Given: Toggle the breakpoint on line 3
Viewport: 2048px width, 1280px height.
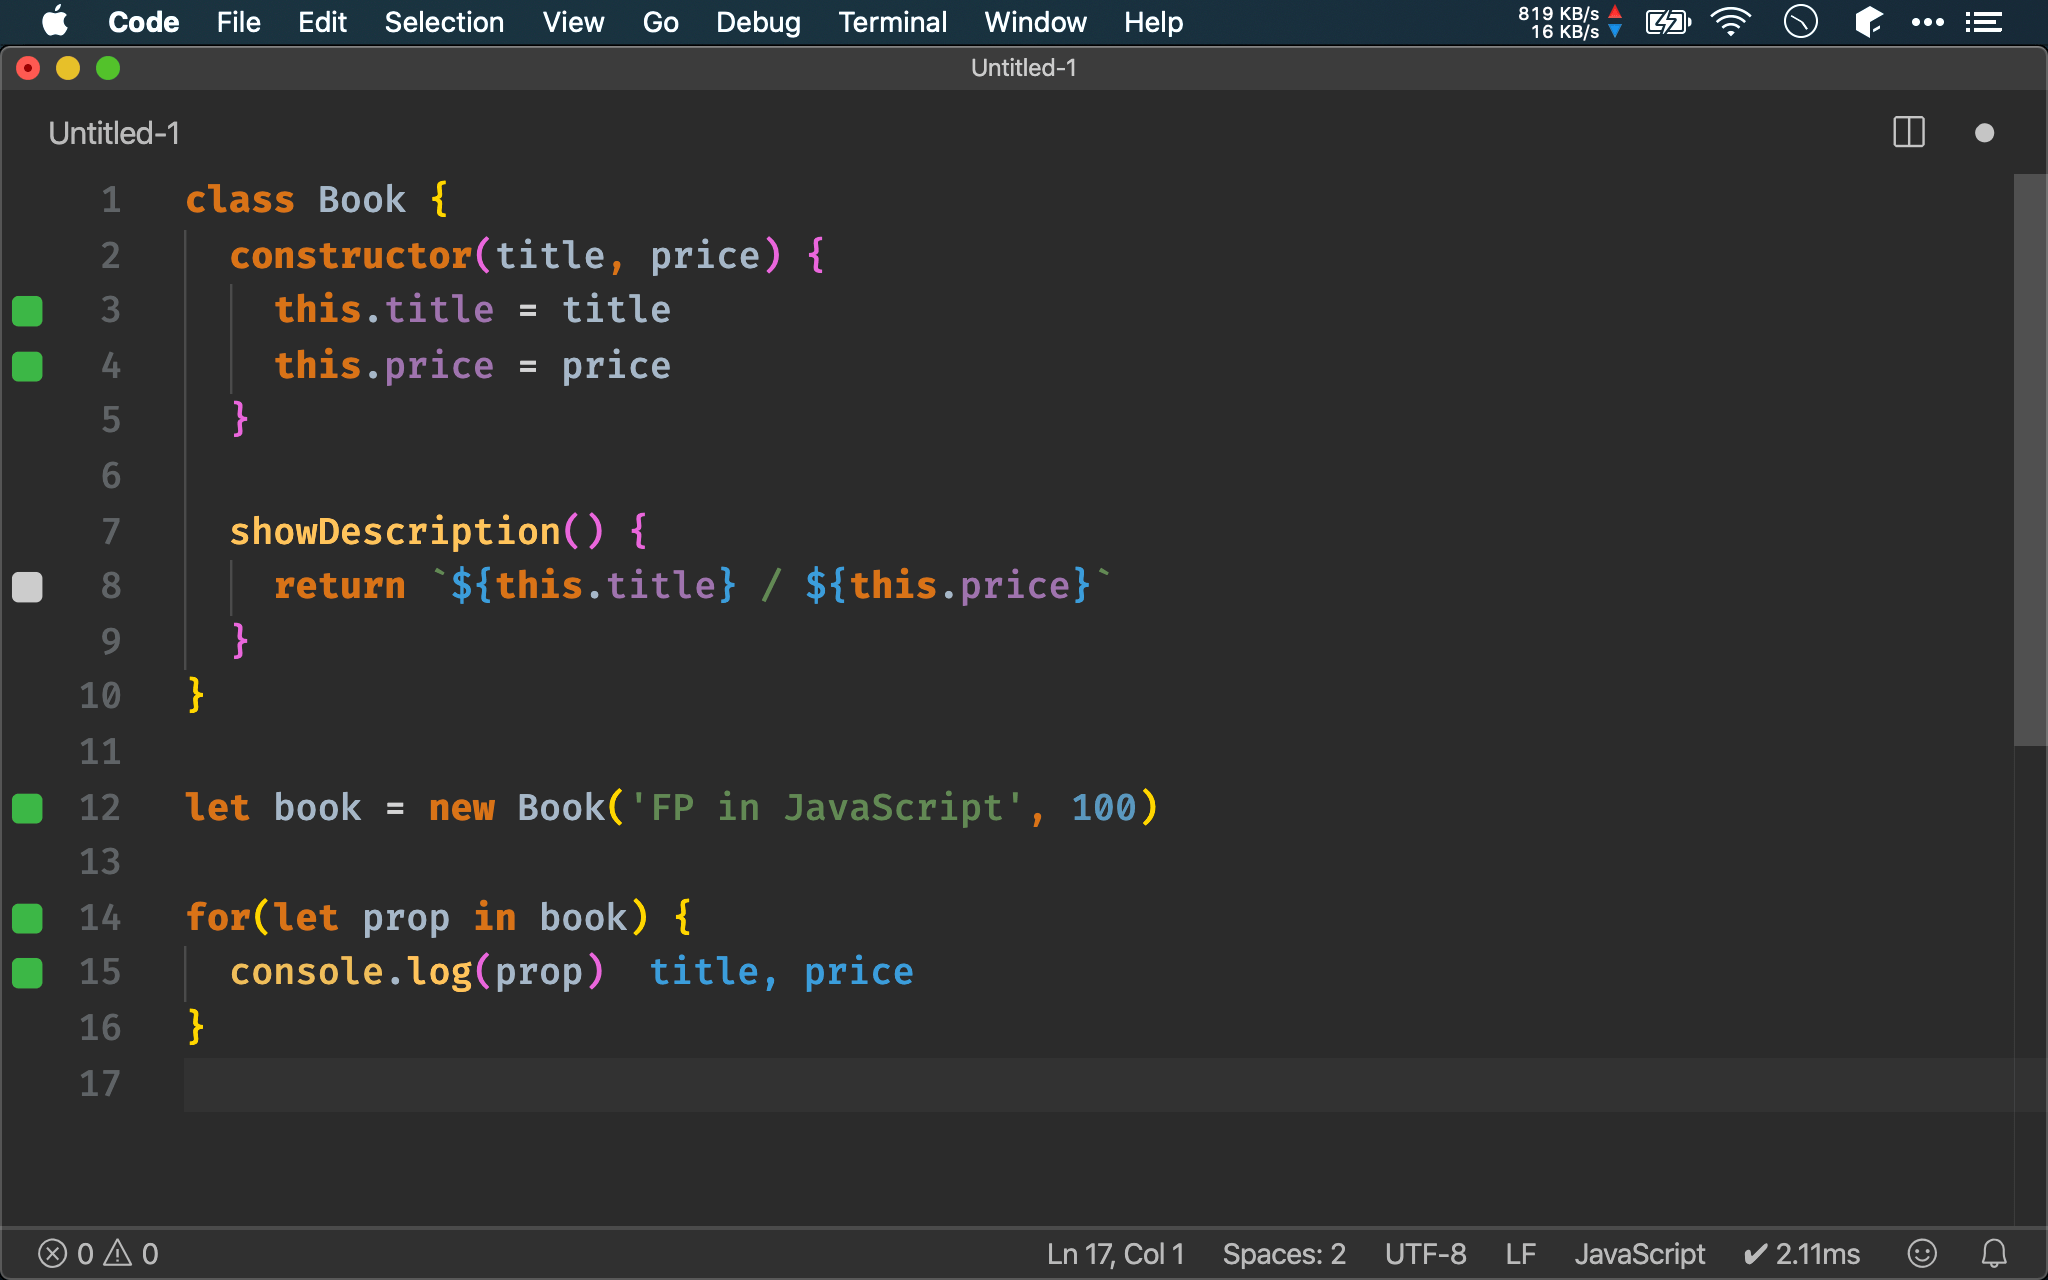Looking at the screenshot, I should tap(28, 310).
